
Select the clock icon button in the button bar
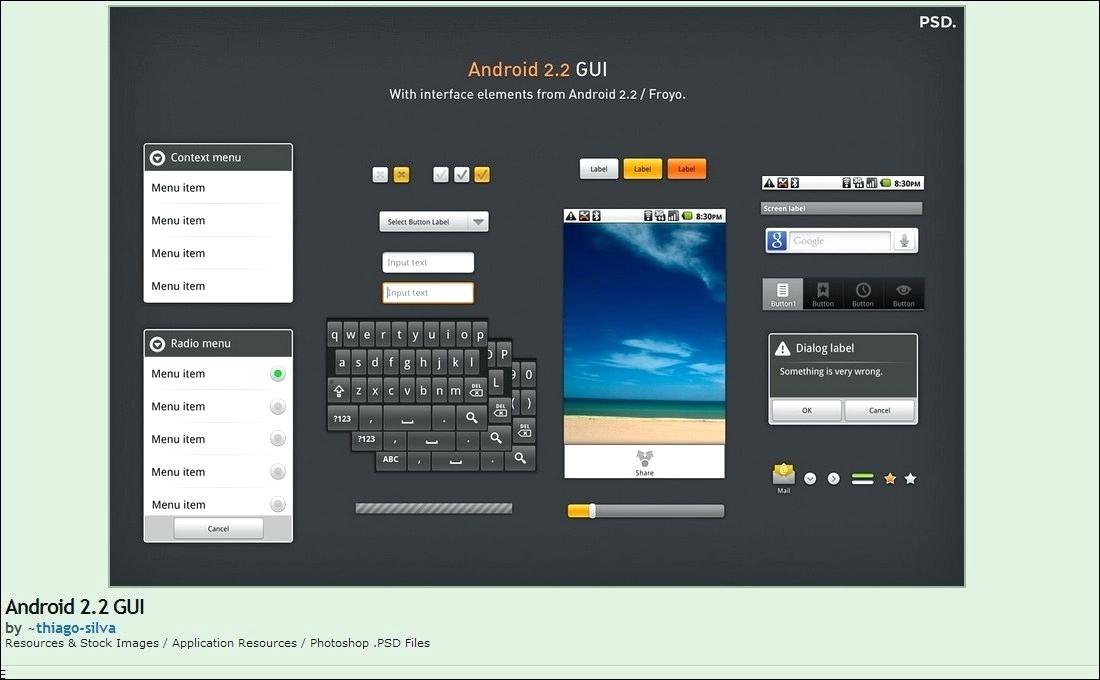(x=863, y=292)
